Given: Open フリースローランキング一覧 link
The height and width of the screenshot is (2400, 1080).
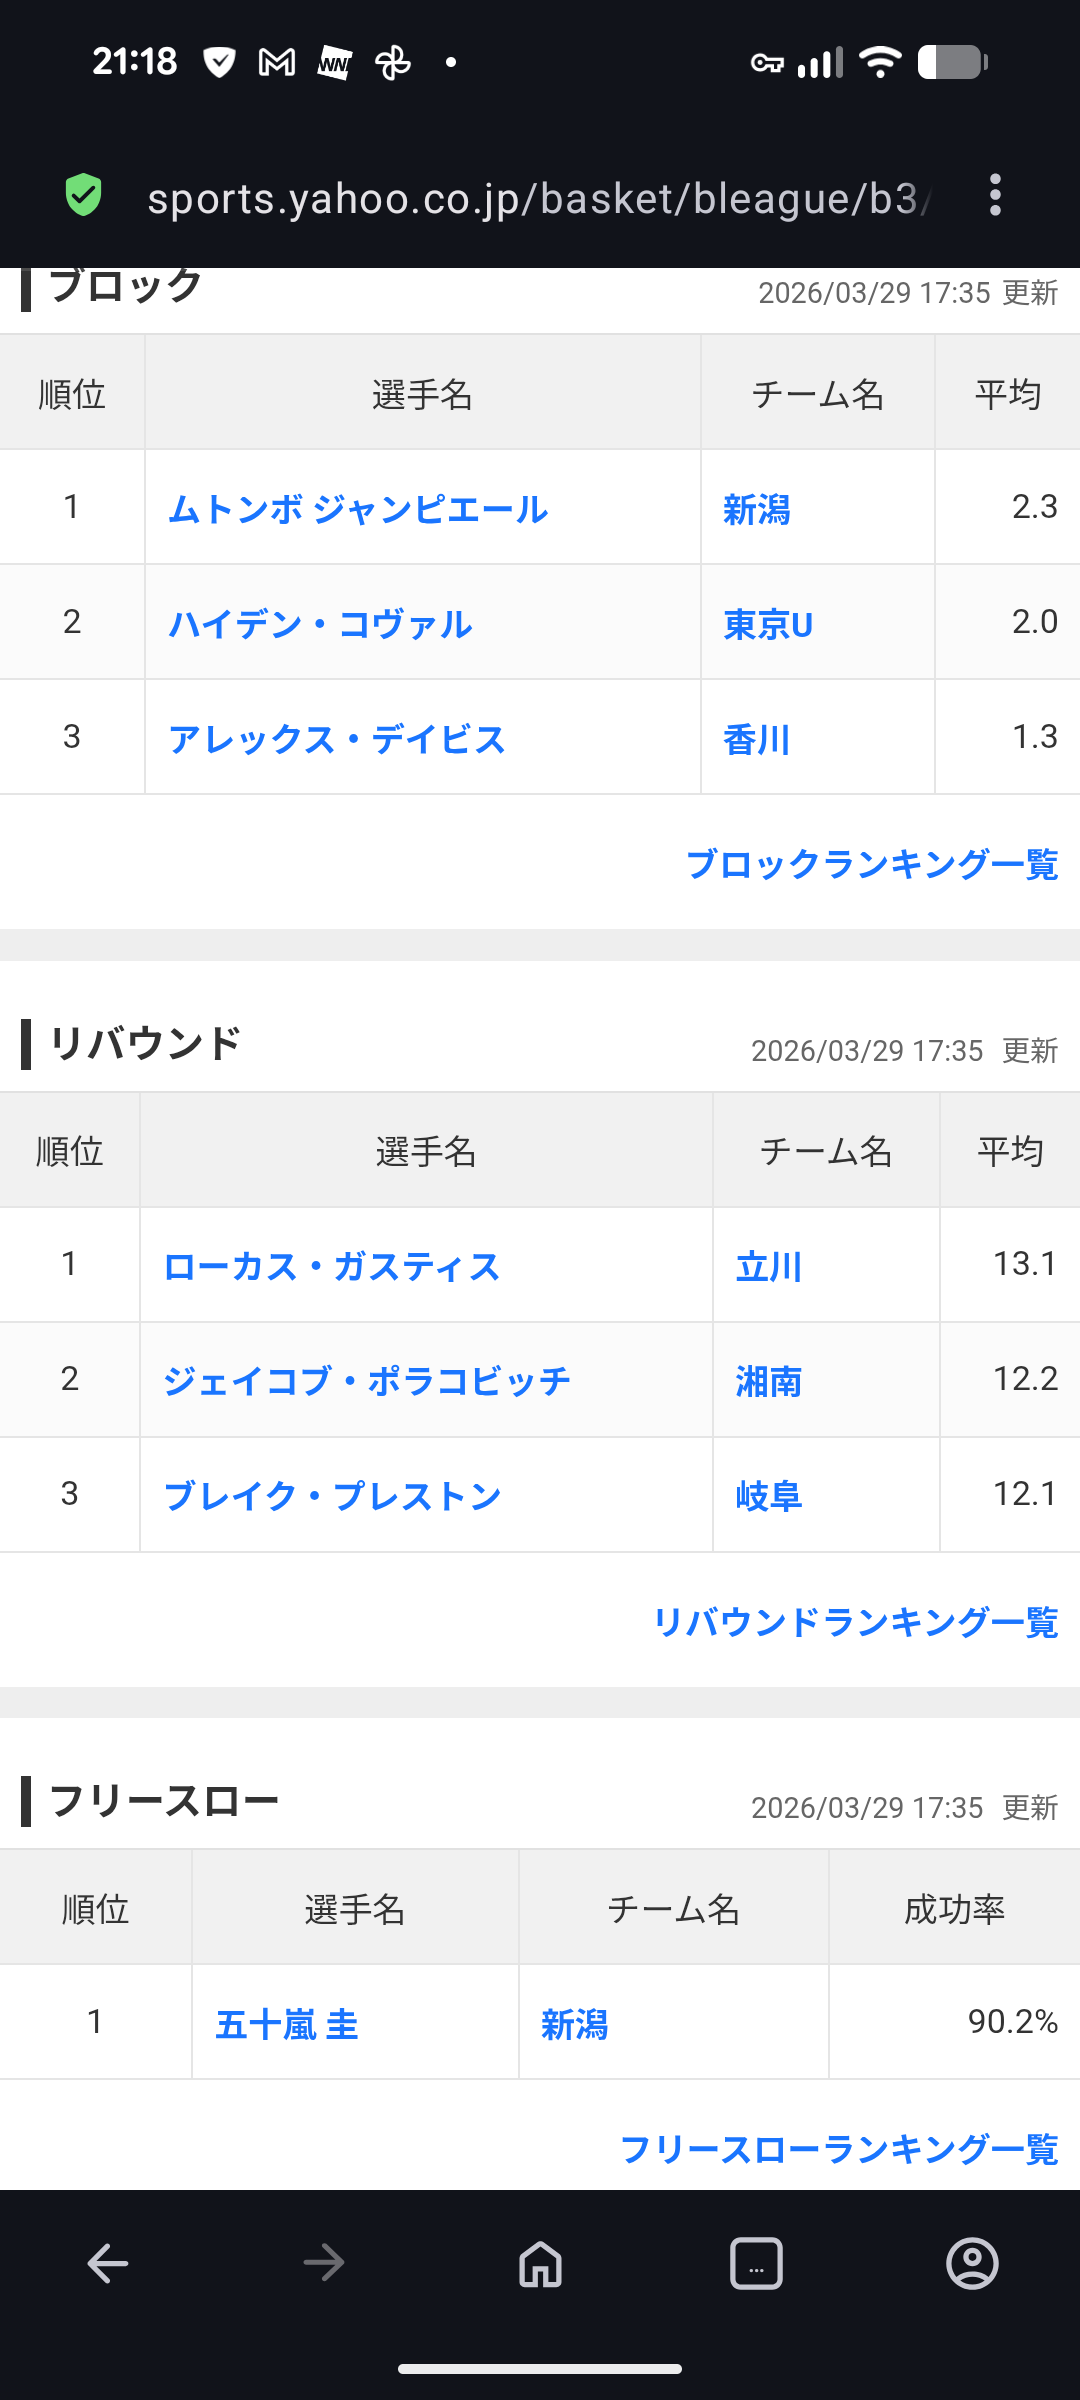Looking at the screenshot, I should 838,2148.
